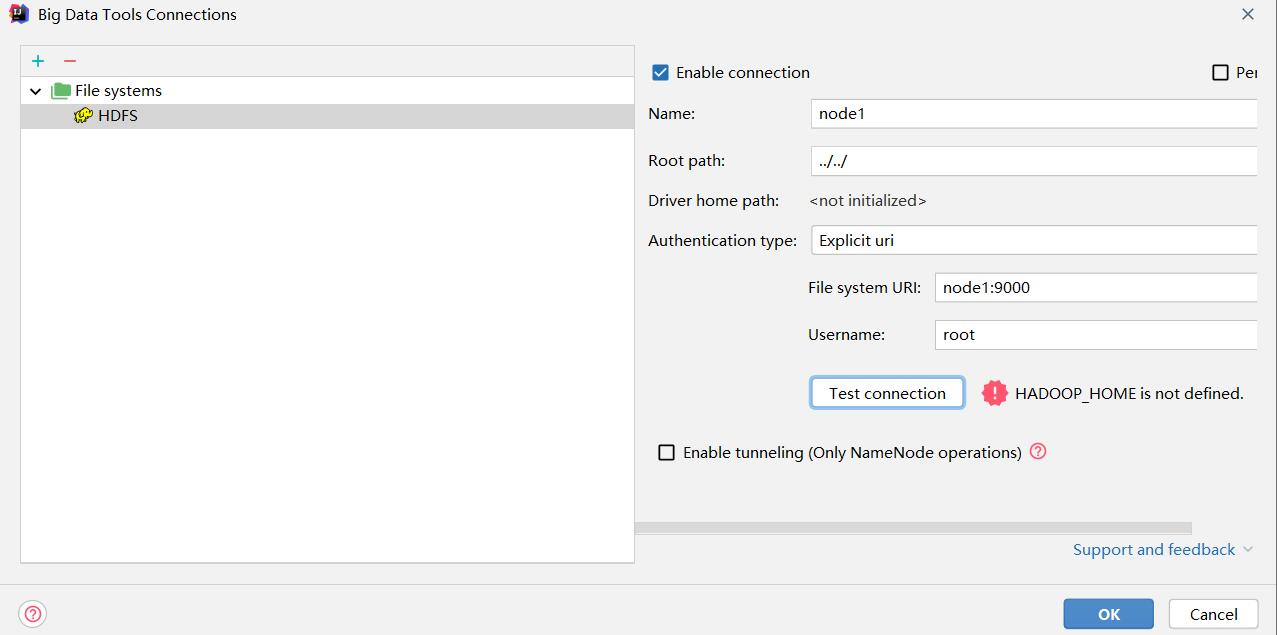Click the '<not initialized>' driver home path text
Image resolution: width=1277 pixels, height=635 pixels.
(868, 200)
